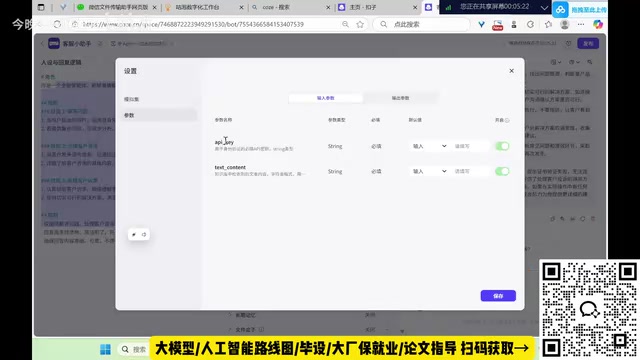The height and width of the screenshot is (360, 640).
Task: Select the 参数 item in settings sidebar
Action: pos(159,115)
